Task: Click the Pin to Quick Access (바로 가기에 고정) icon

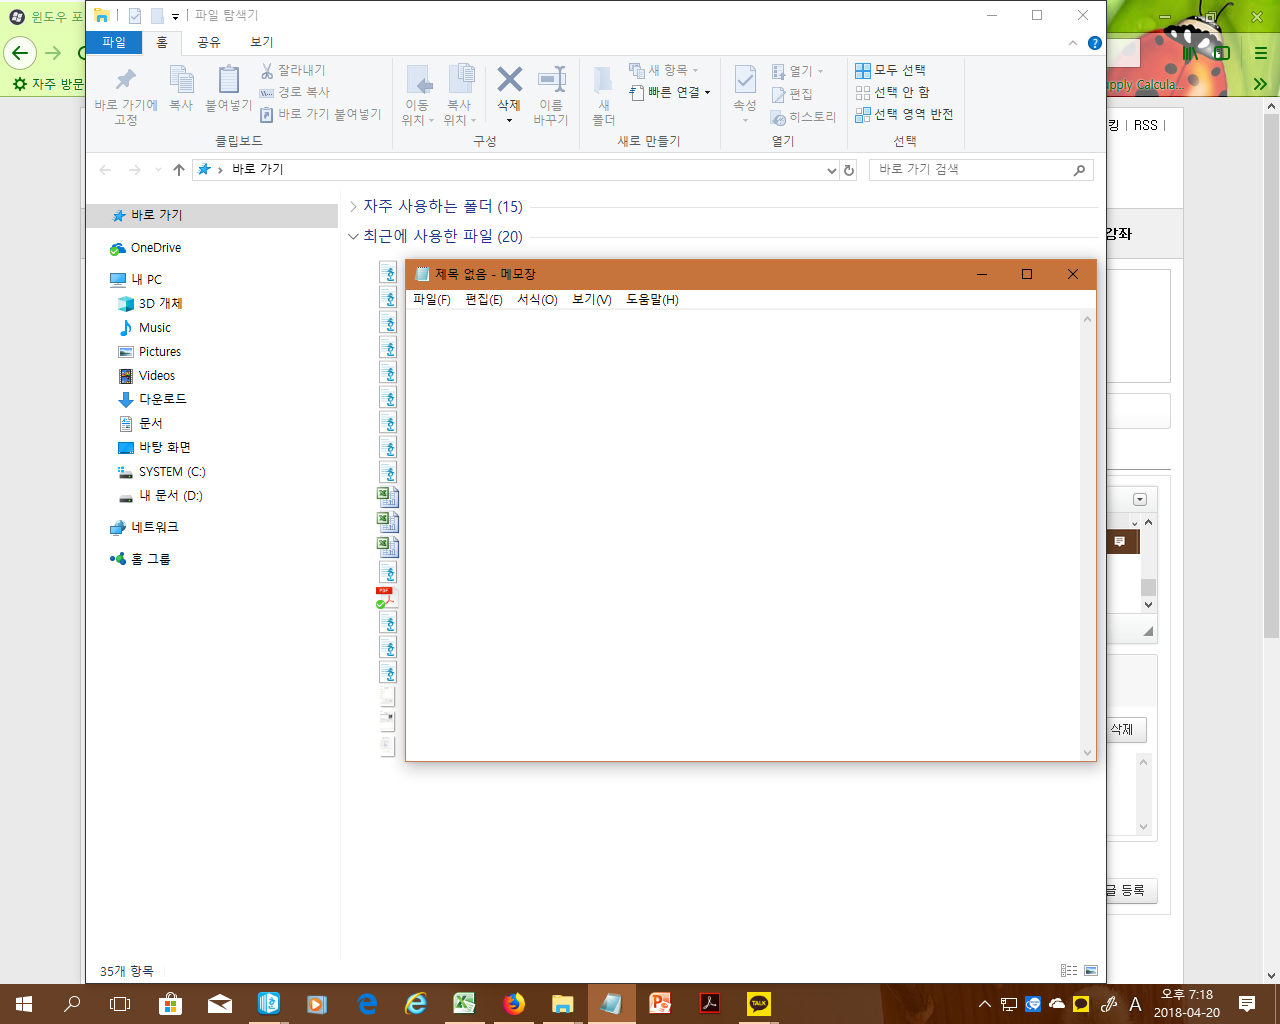Action: coord(126,79)
